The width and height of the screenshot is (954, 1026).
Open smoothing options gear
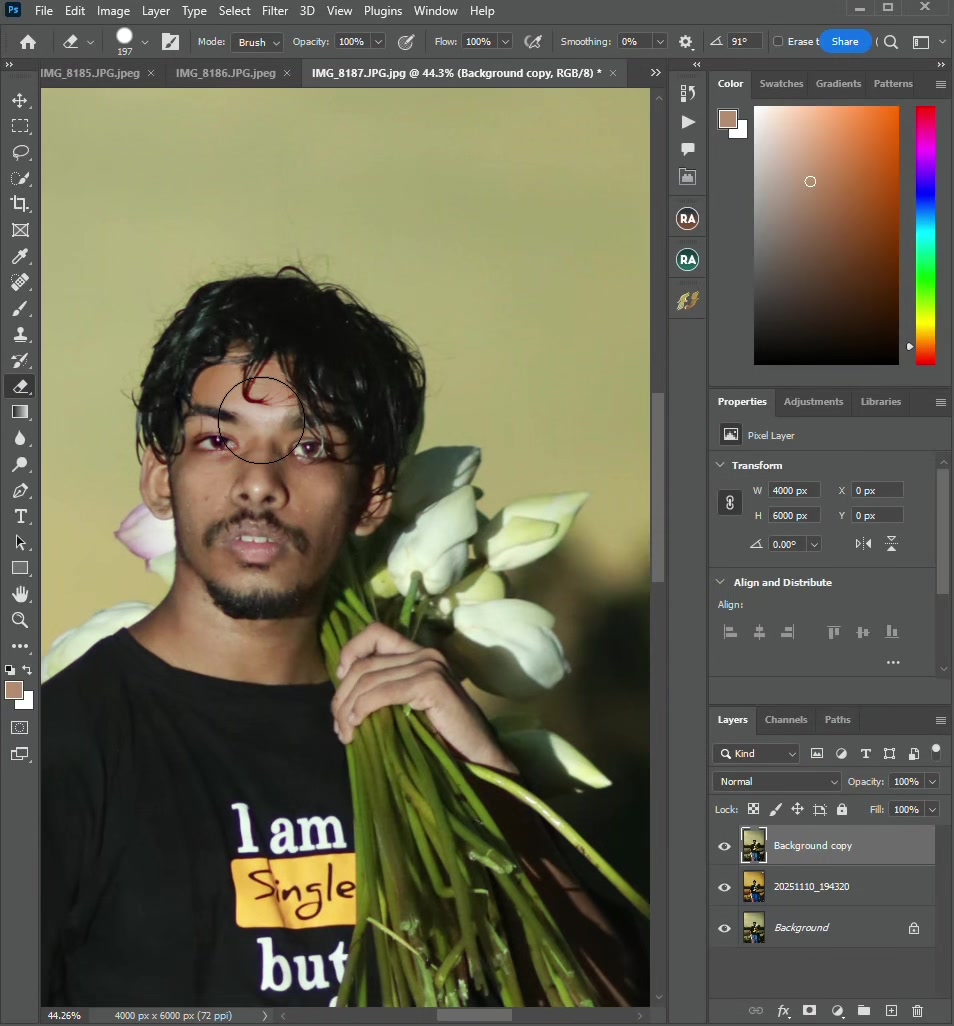(685, 42)
